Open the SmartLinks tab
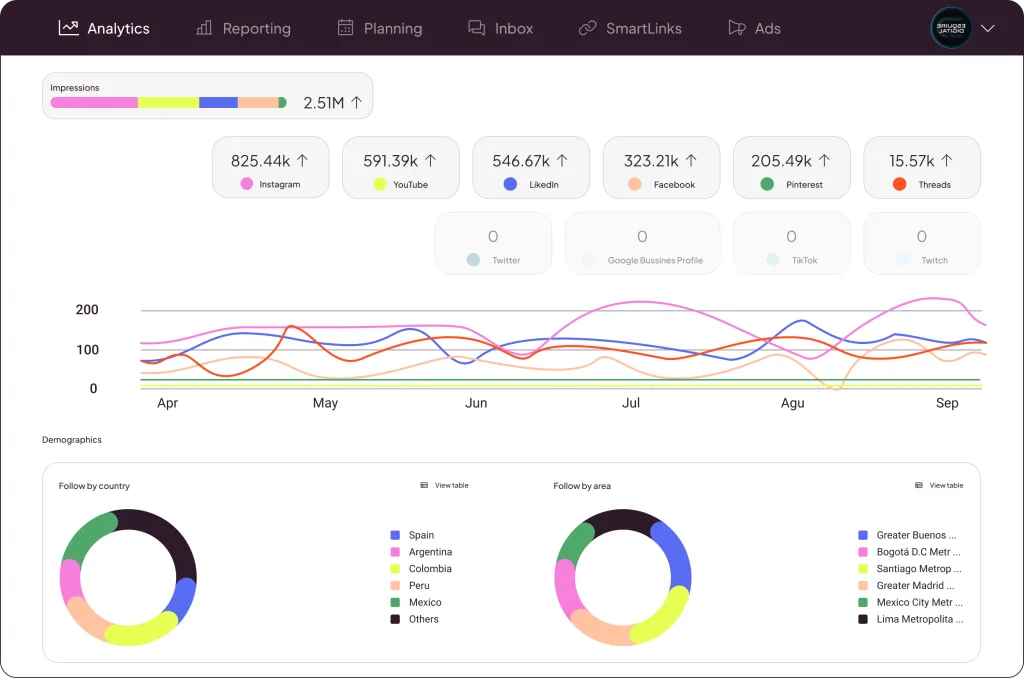The width and height of the screenshot is (1024, 678). click(630, 28)
